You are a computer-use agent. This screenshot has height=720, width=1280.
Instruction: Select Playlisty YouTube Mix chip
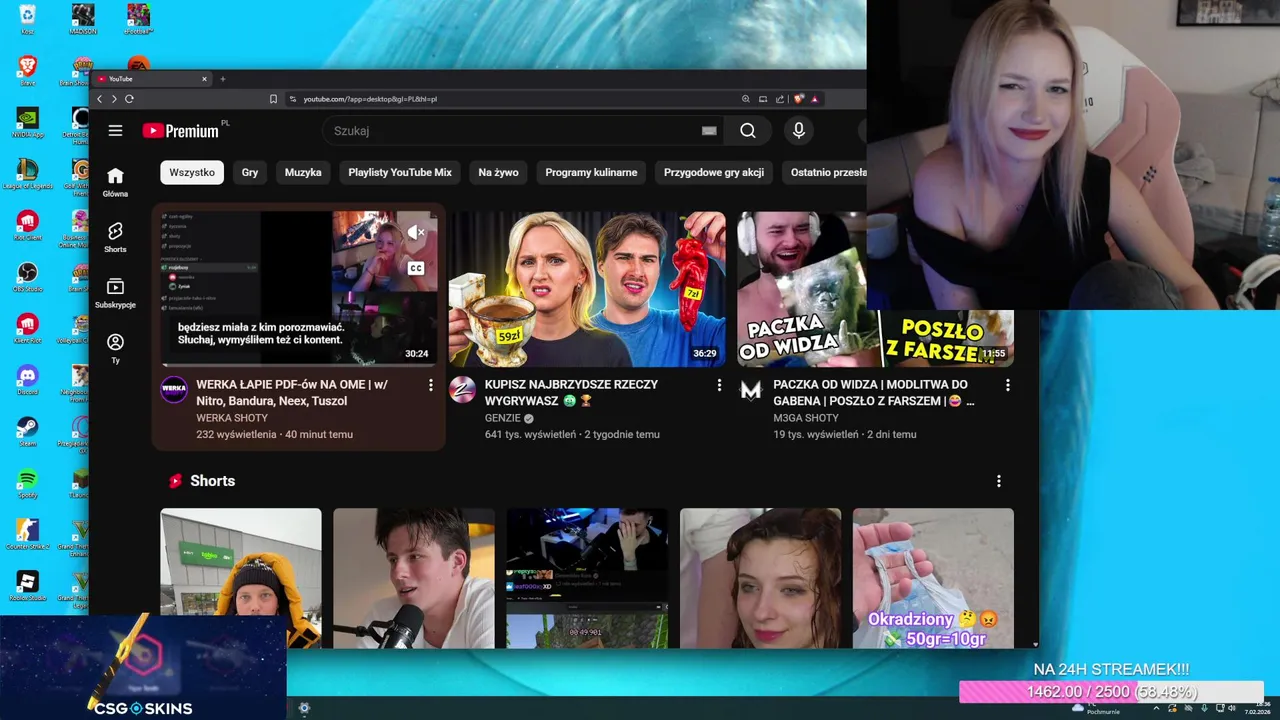(x=400, y=172)
